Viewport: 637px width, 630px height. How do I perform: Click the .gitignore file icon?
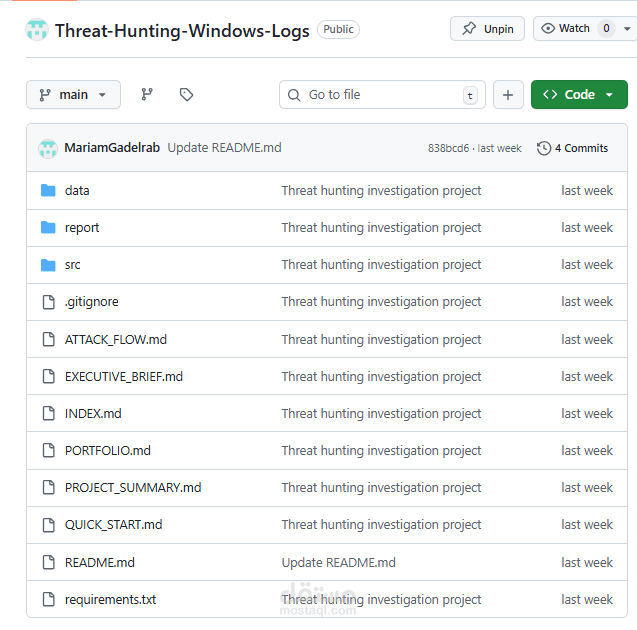pyautogui.click(x=49, y=302)
